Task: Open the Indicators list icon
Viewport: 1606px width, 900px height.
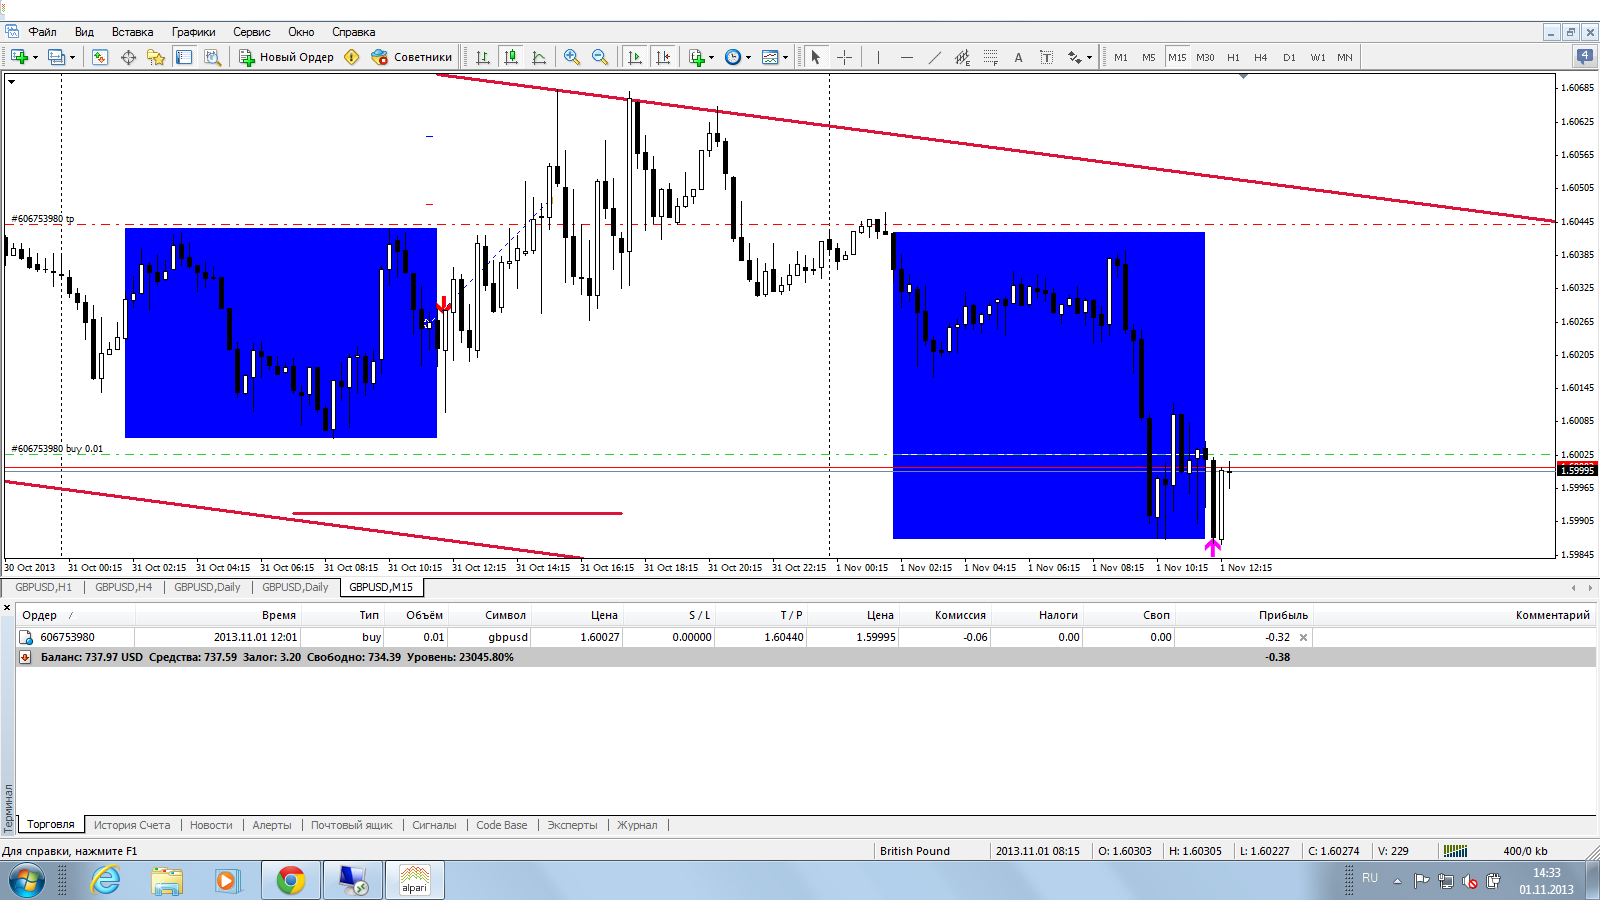Action: [697, 57]
